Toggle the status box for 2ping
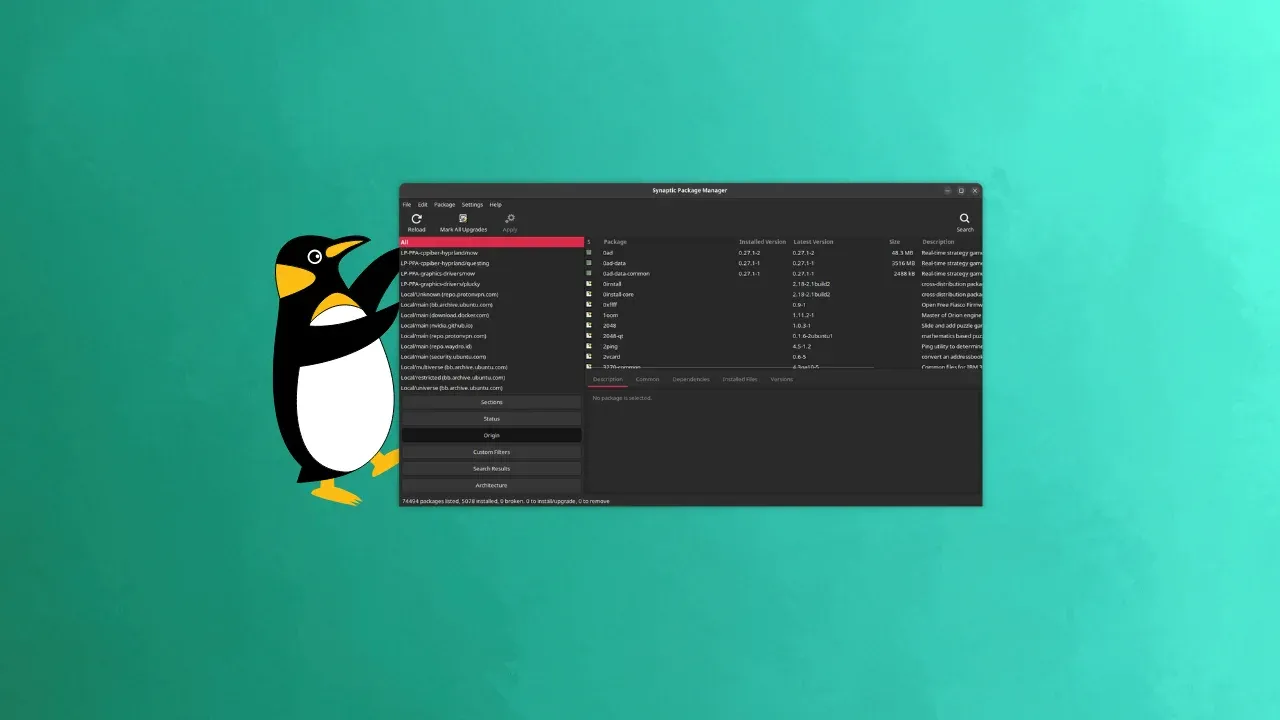 pos(589,346)
